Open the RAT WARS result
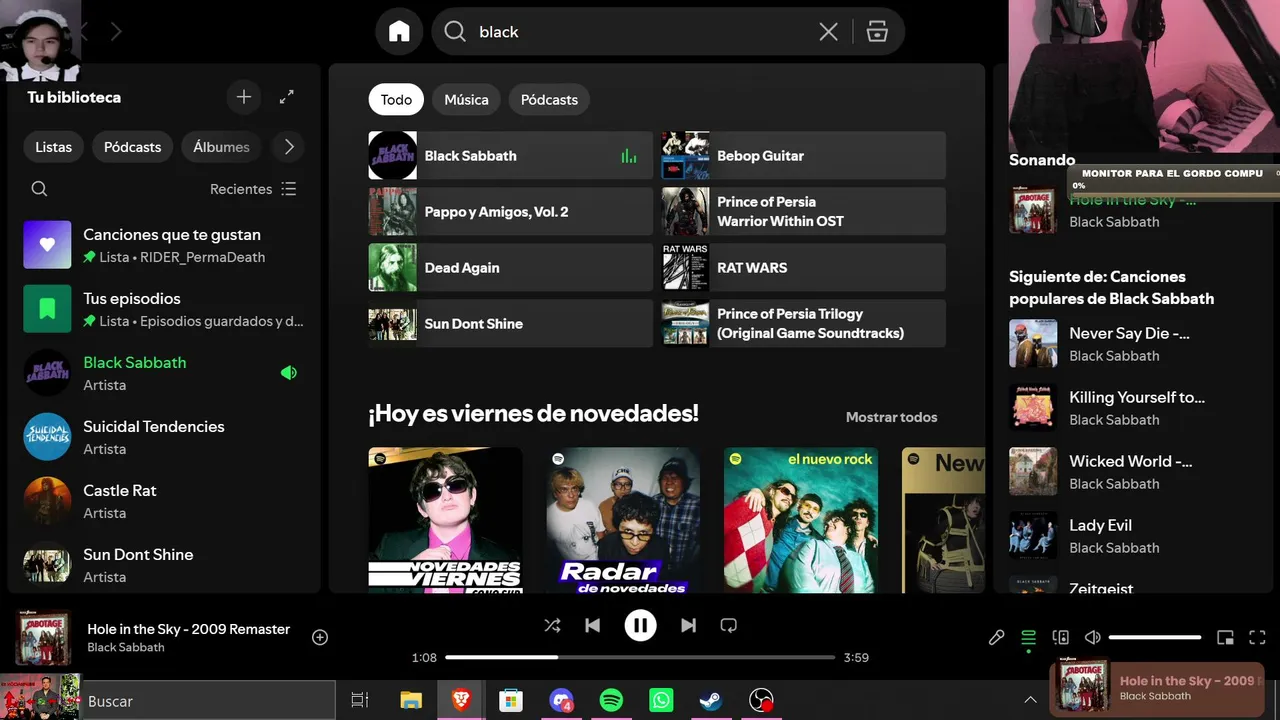This screenshot has height=720, width=1280. click(803, 268)
